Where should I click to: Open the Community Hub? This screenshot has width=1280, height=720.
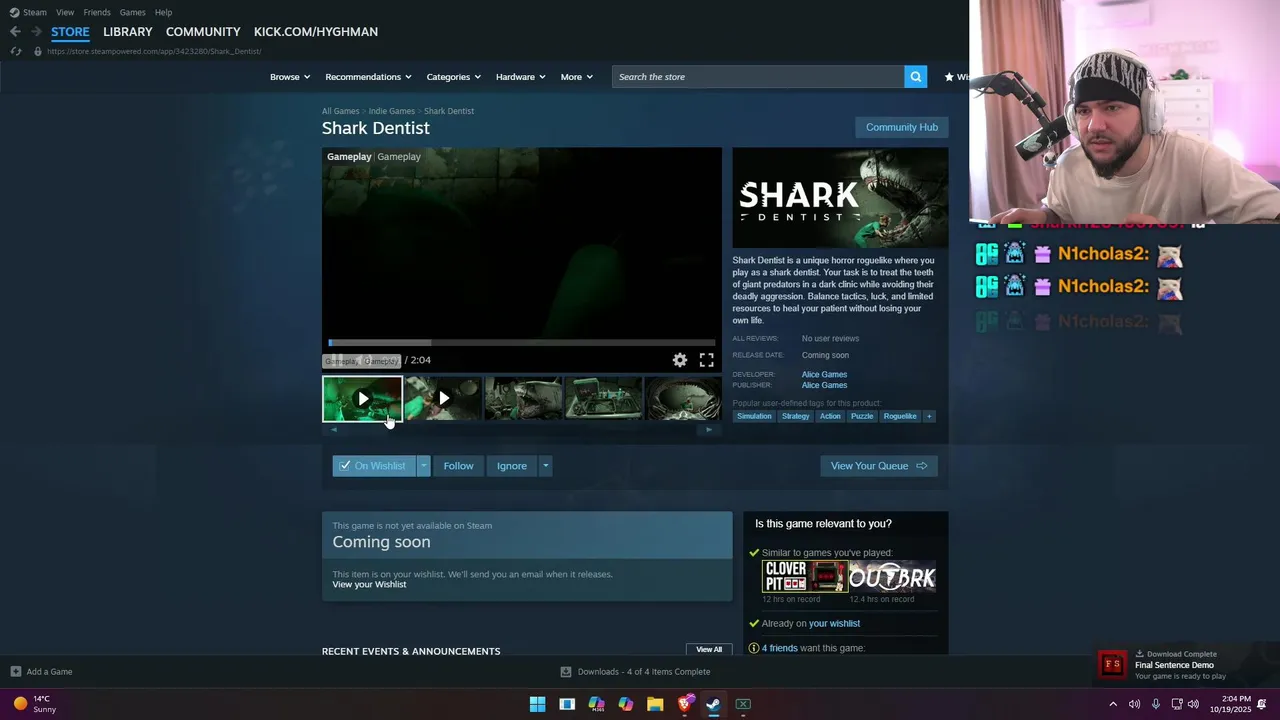(902, 127)
